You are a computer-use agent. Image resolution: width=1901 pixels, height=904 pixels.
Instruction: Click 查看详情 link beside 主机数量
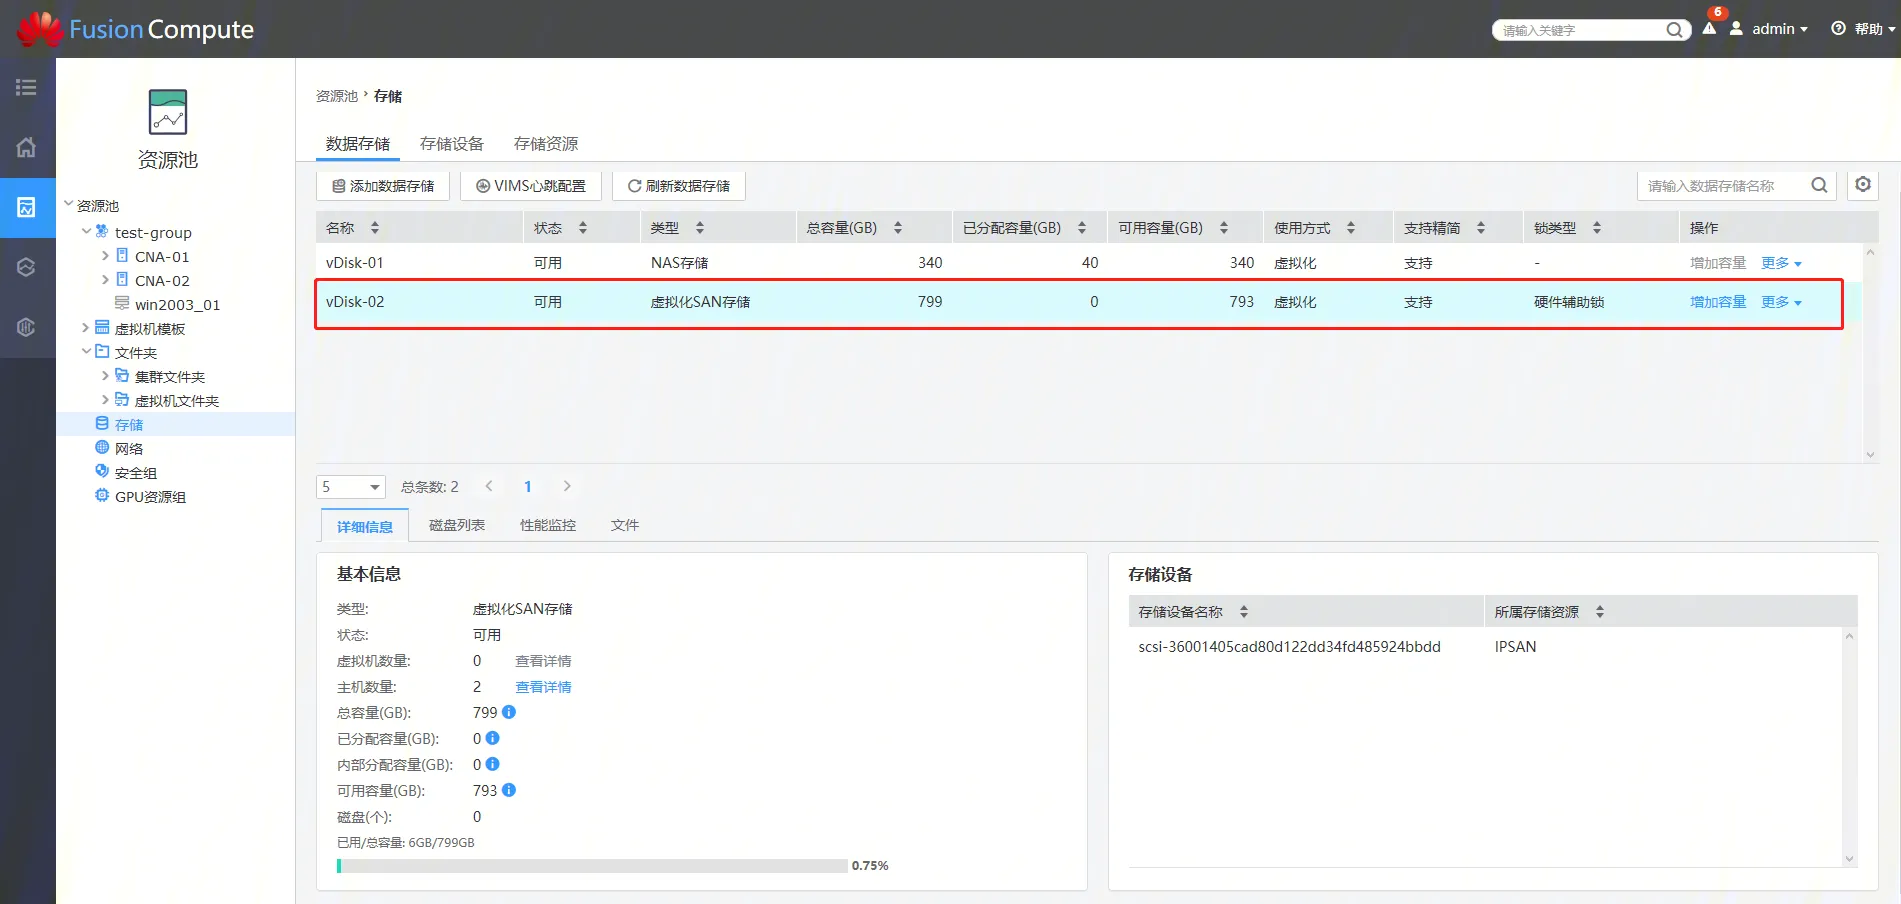tap(543, 687)
